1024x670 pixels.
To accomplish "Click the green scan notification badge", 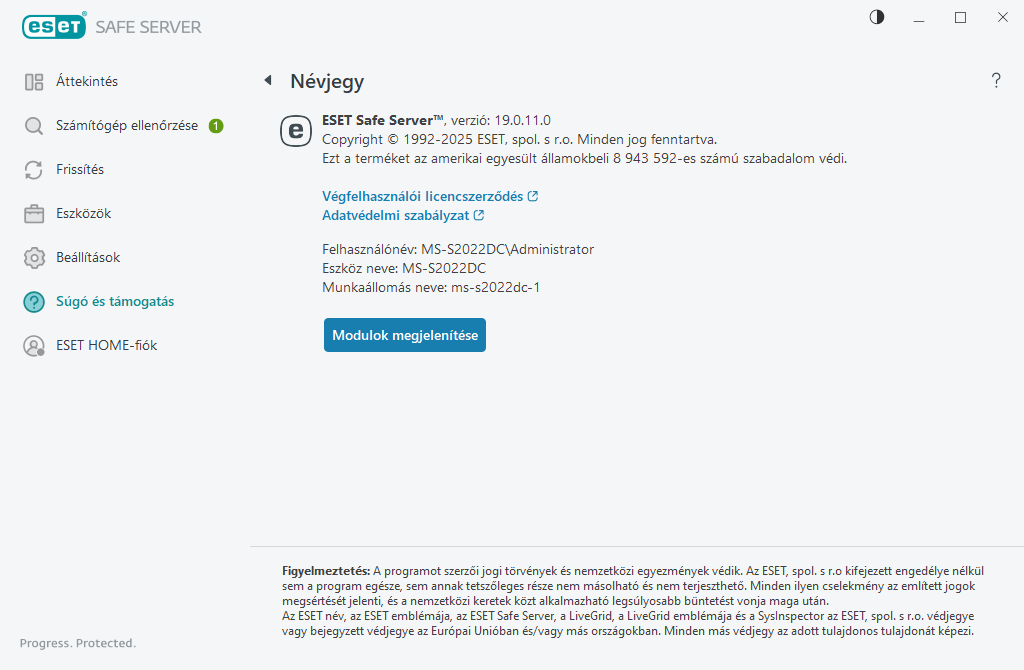I will pyautogui.click(x=216, y=126).
